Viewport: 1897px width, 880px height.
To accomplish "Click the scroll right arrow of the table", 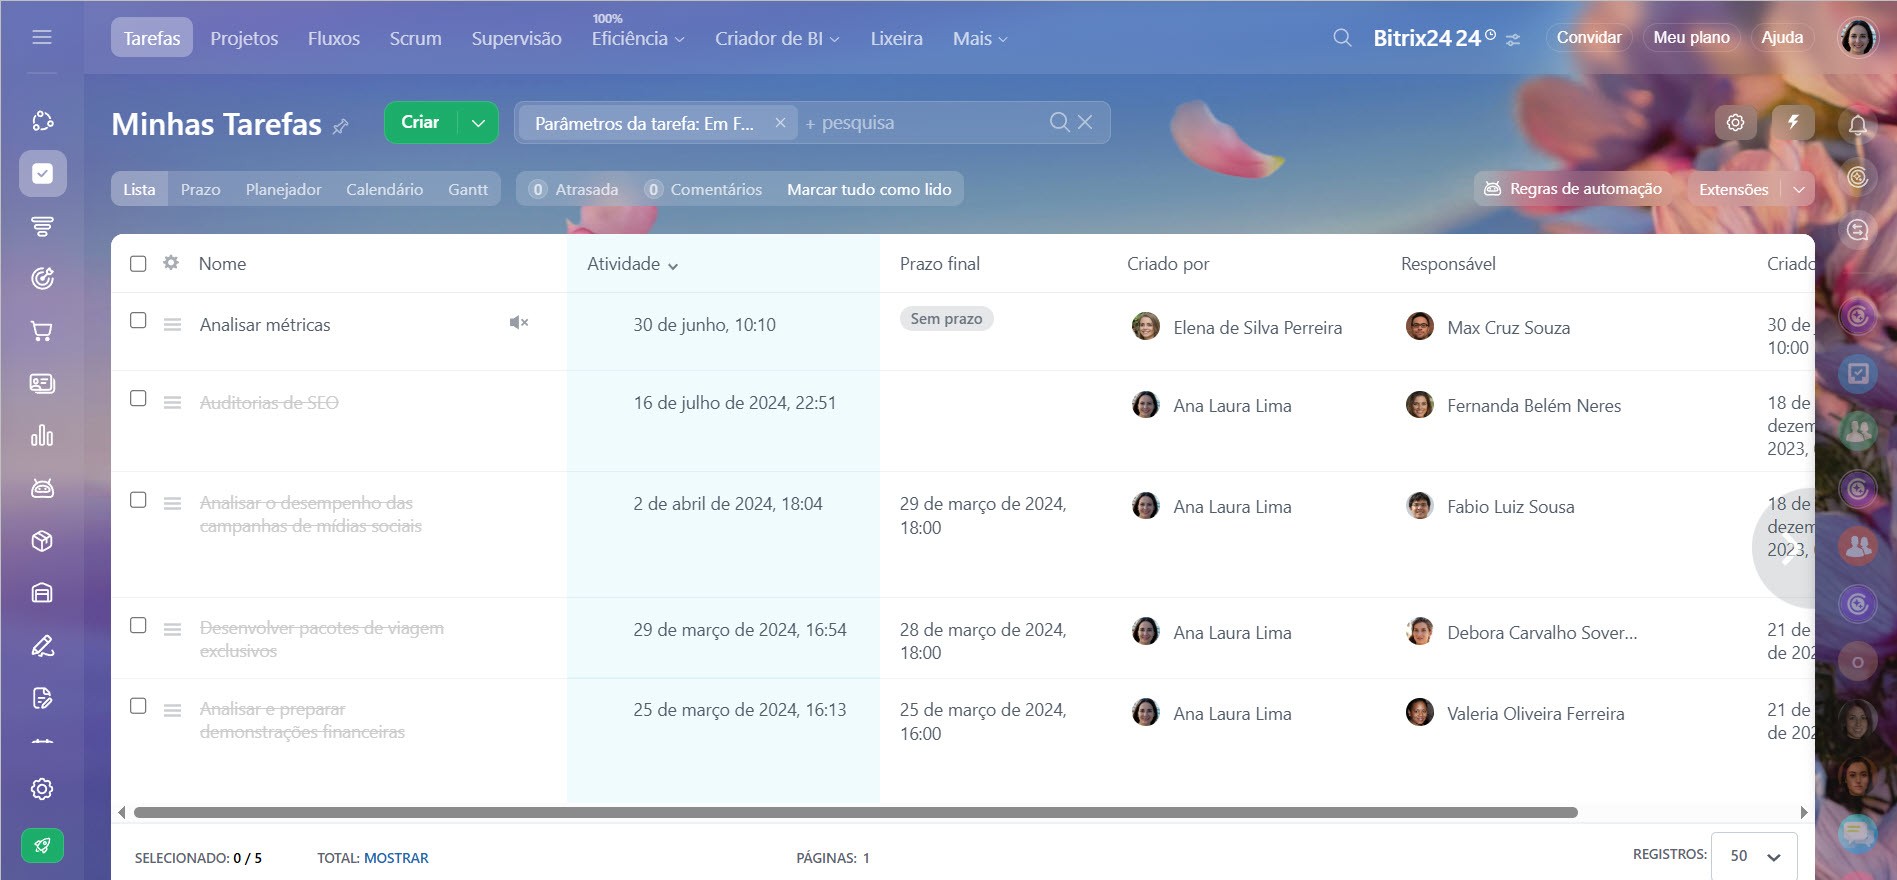I will pos(1804,812).
